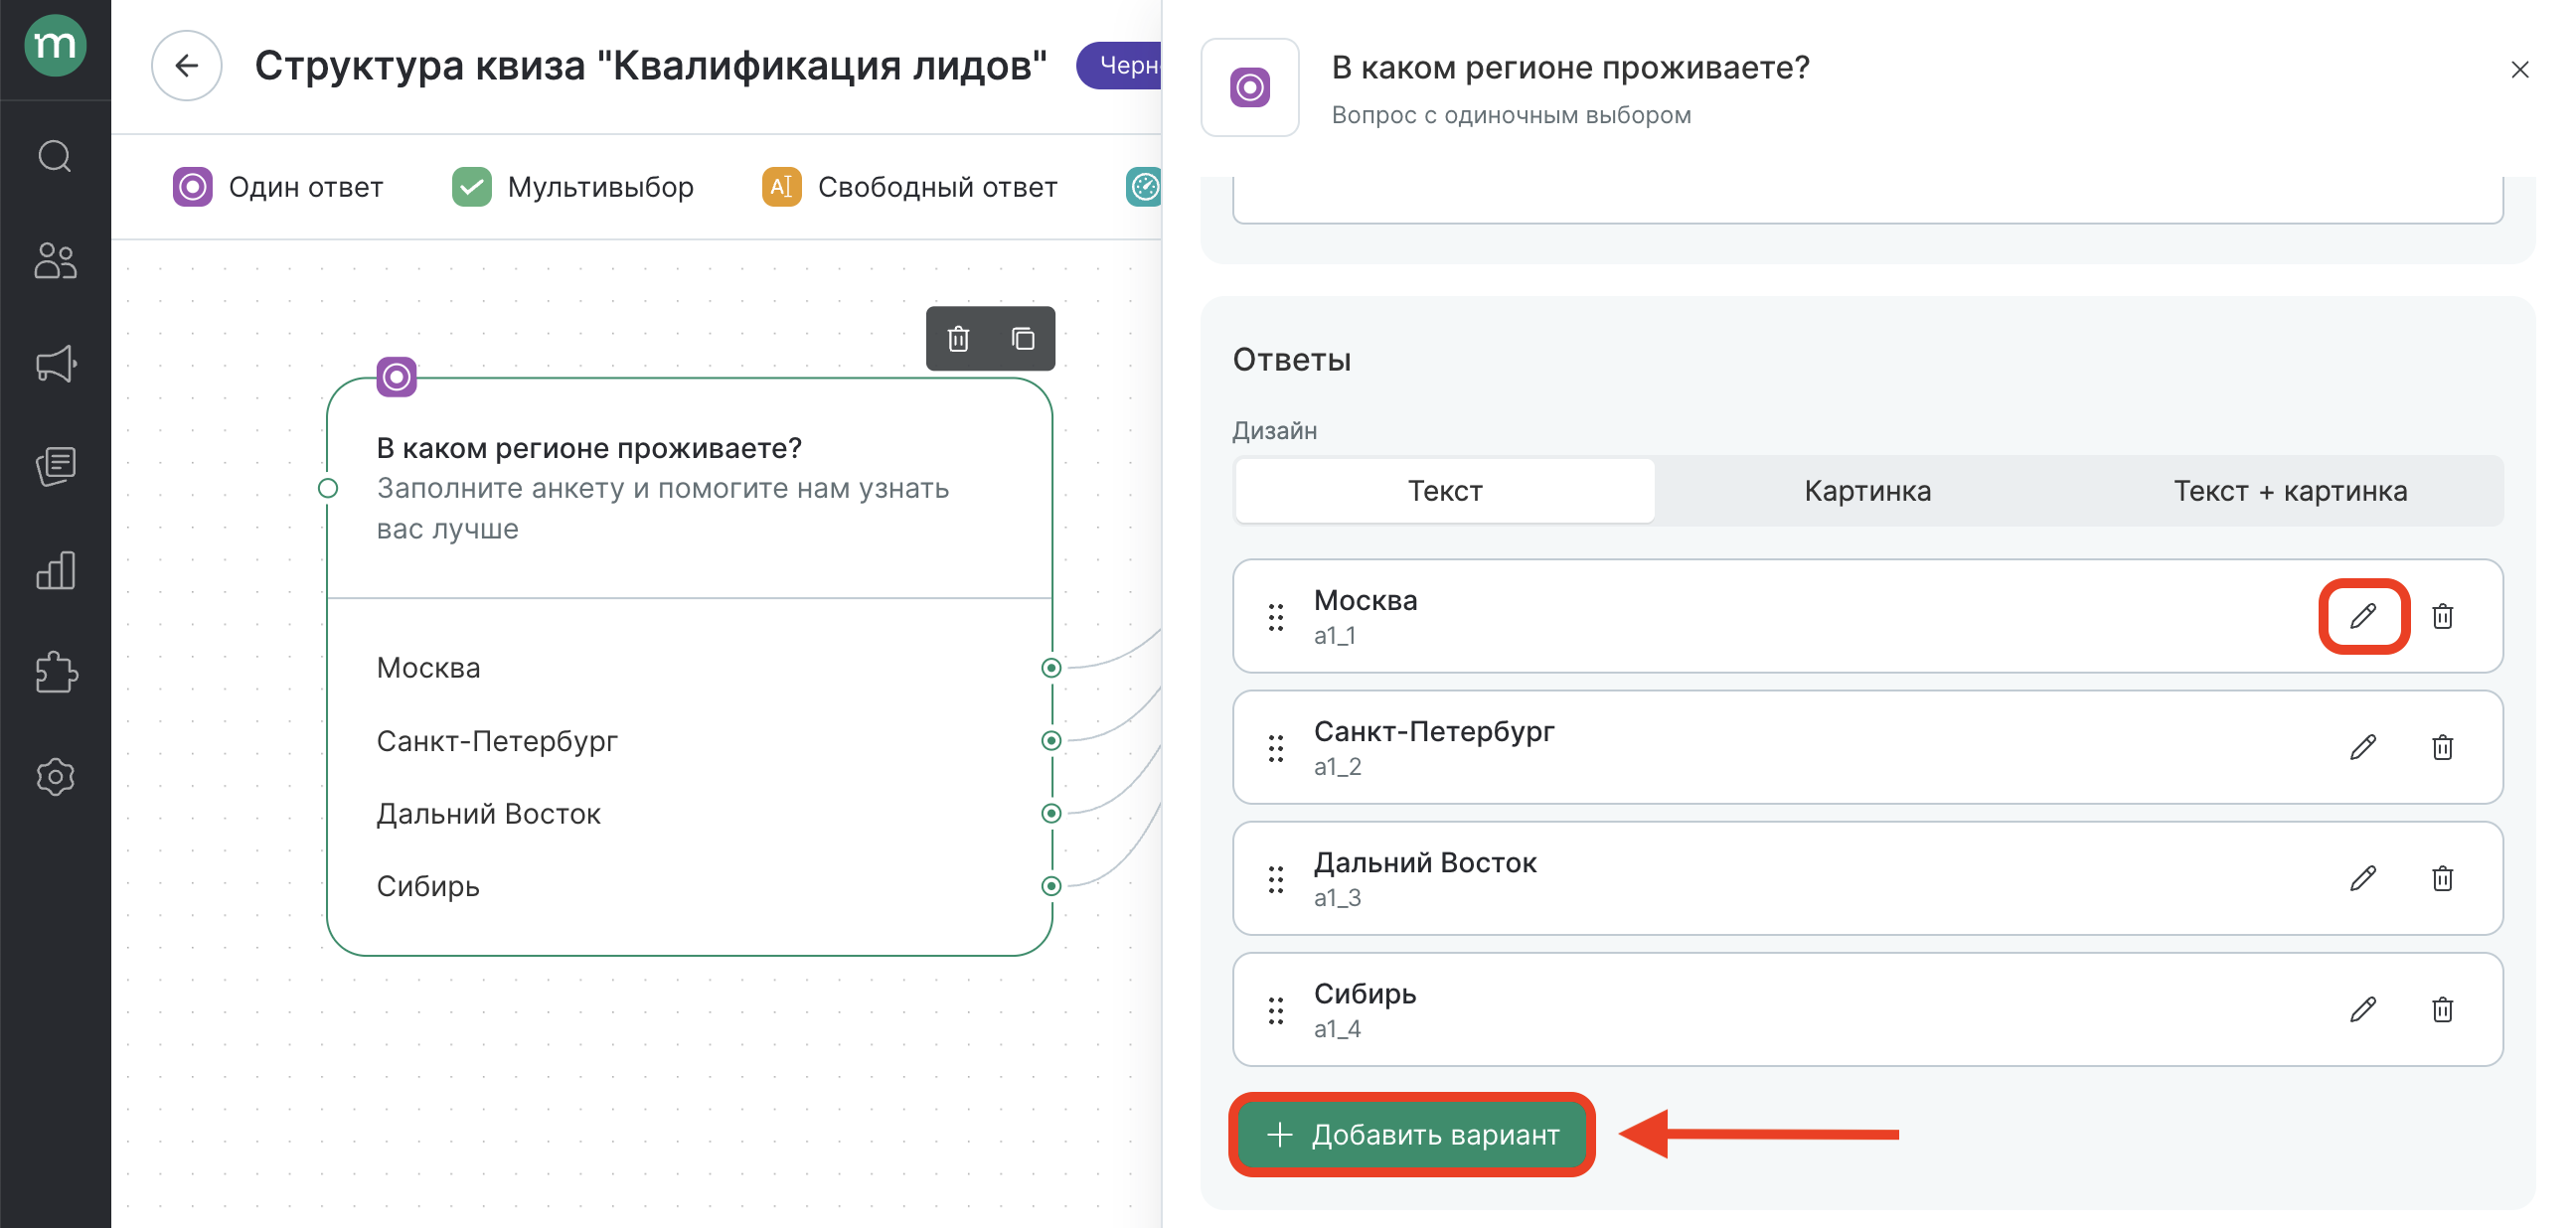Delete the question block using the canvas trash icon
Image resolution: width=2576 pixels, height=1228 pixels.
[x=958, y=339]
